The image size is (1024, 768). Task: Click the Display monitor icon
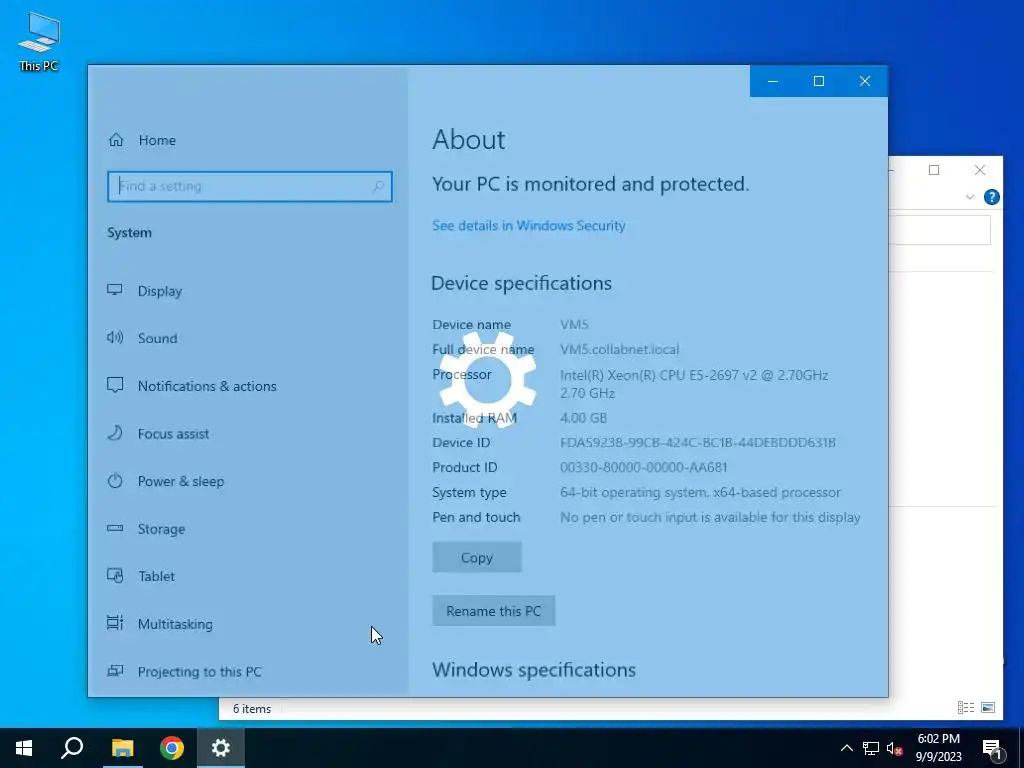[115, 290]
